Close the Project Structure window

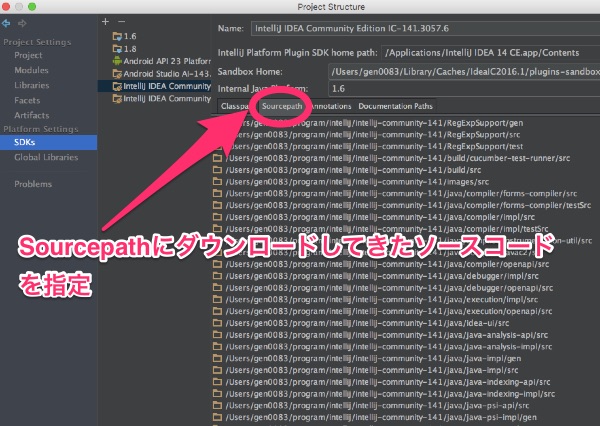pyautogui.click(x=6, y=7)
